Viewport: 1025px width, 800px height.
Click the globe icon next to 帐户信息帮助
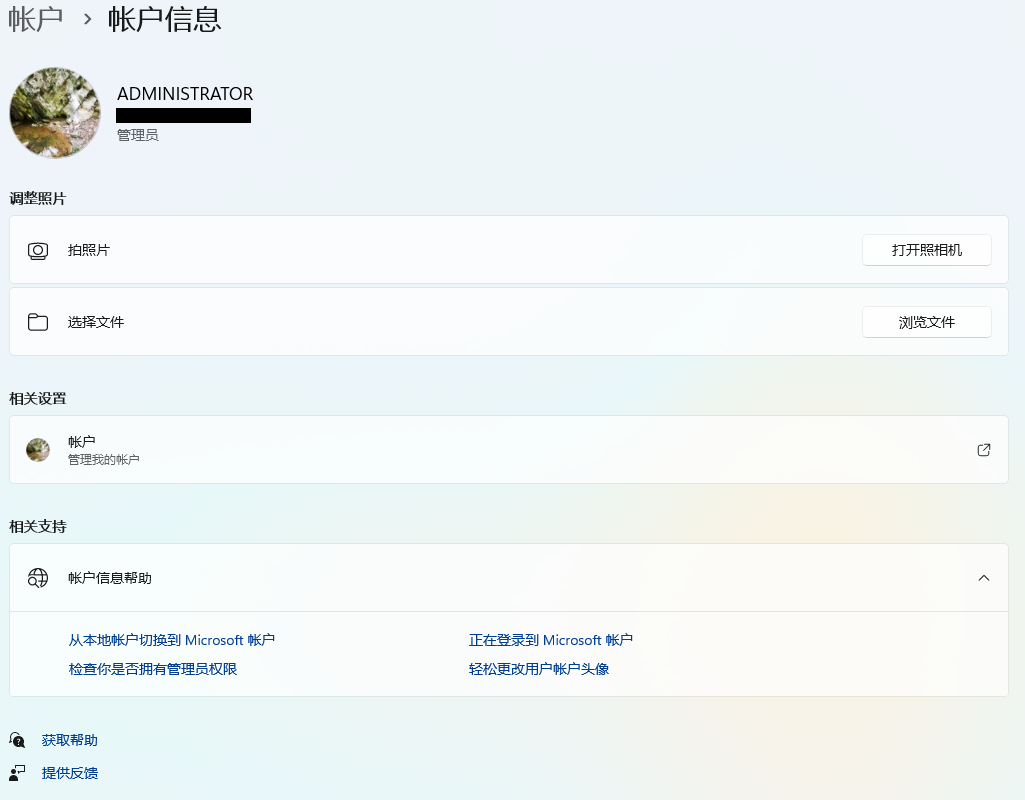38,578
